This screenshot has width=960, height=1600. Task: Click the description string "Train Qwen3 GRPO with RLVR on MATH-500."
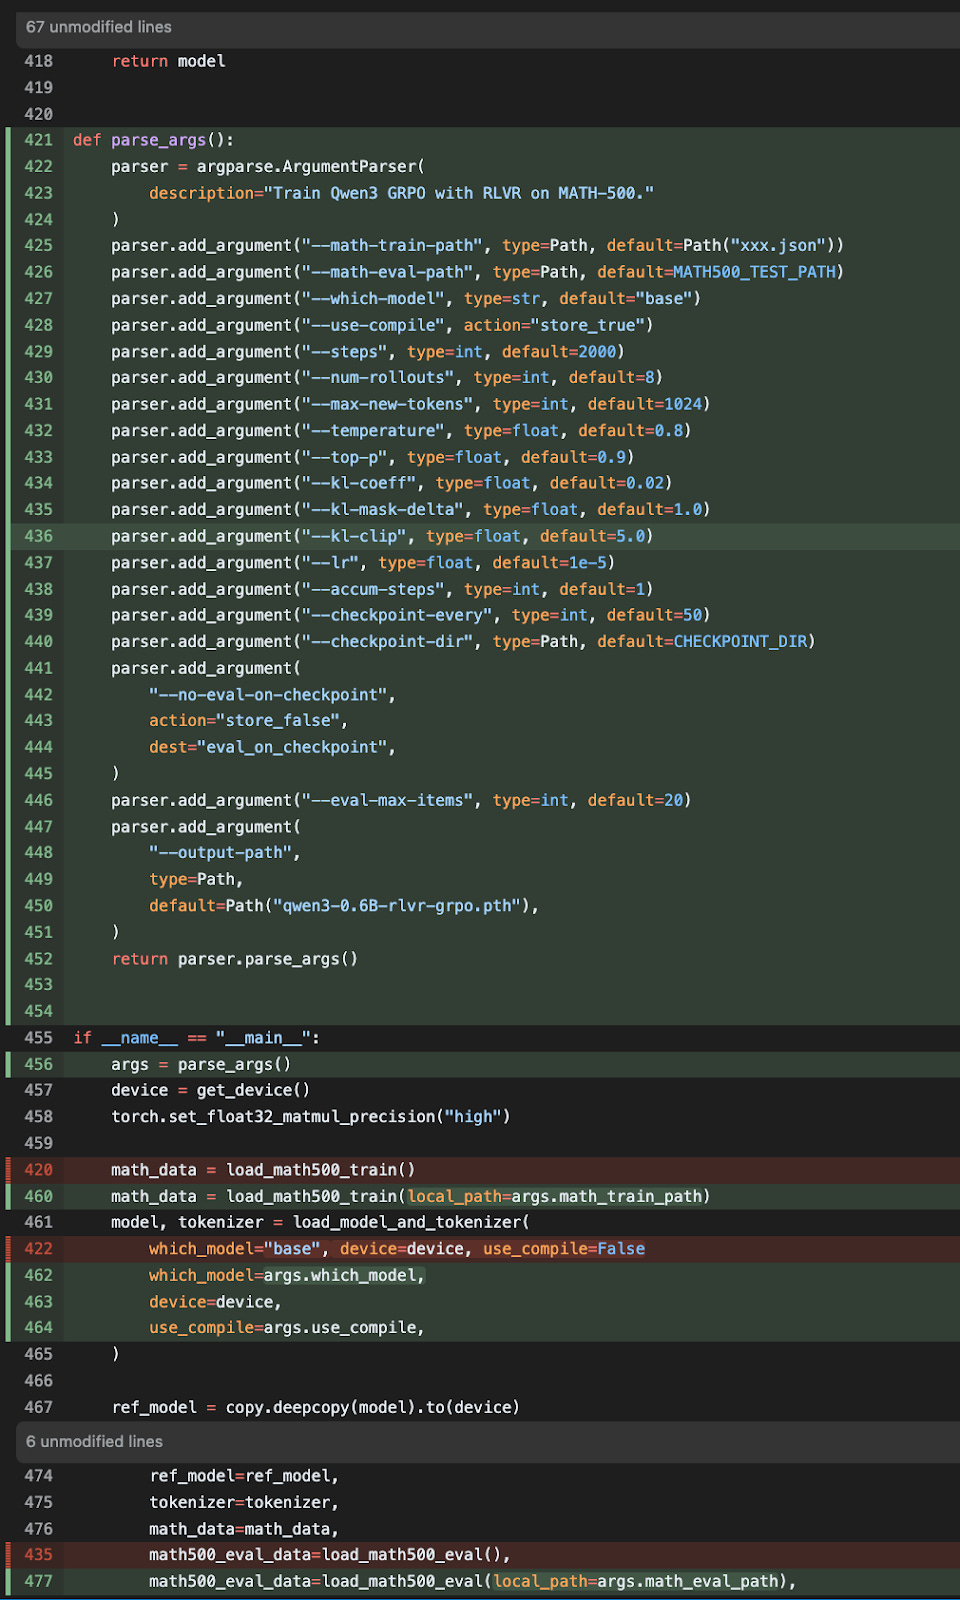click(458, 193)
